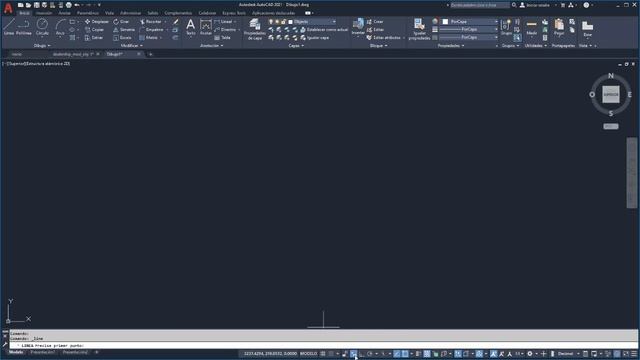Click Editar atributos button

tap(383, 38)
